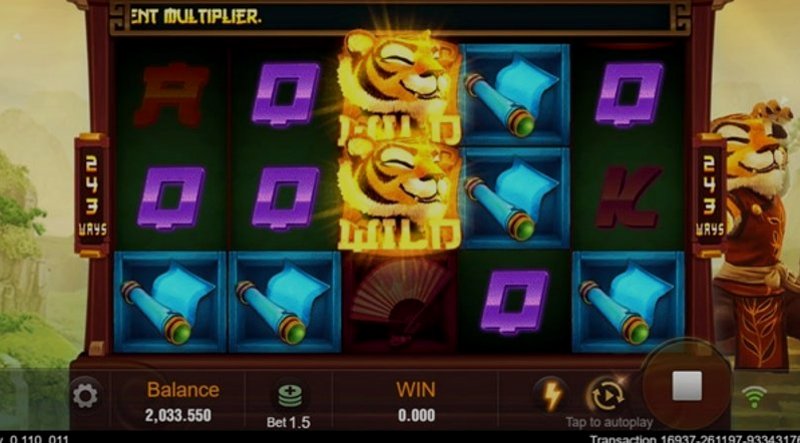Click the red A symbol on first reel
Screen dimensions: 800x443
pyautogui.click(x=170, y=95)
